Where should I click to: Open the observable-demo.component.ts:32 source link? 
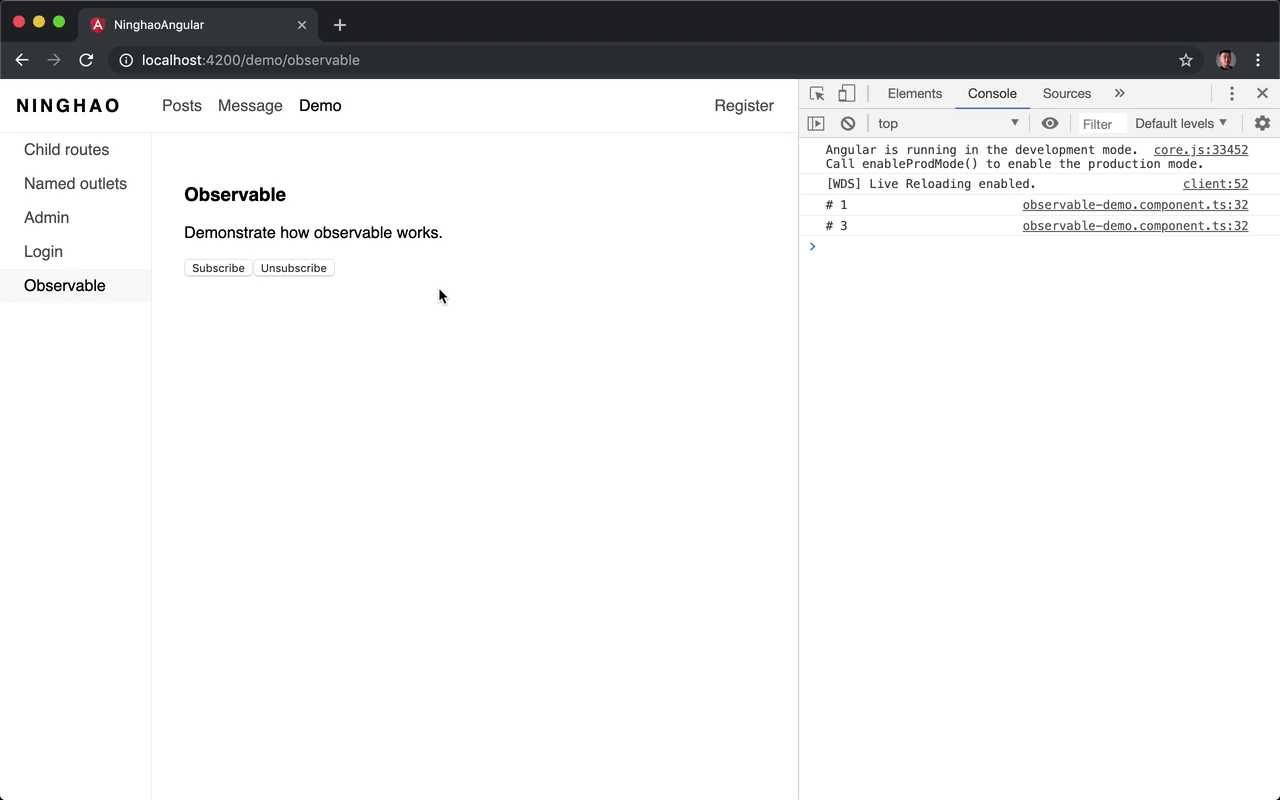click(1135, 204)
